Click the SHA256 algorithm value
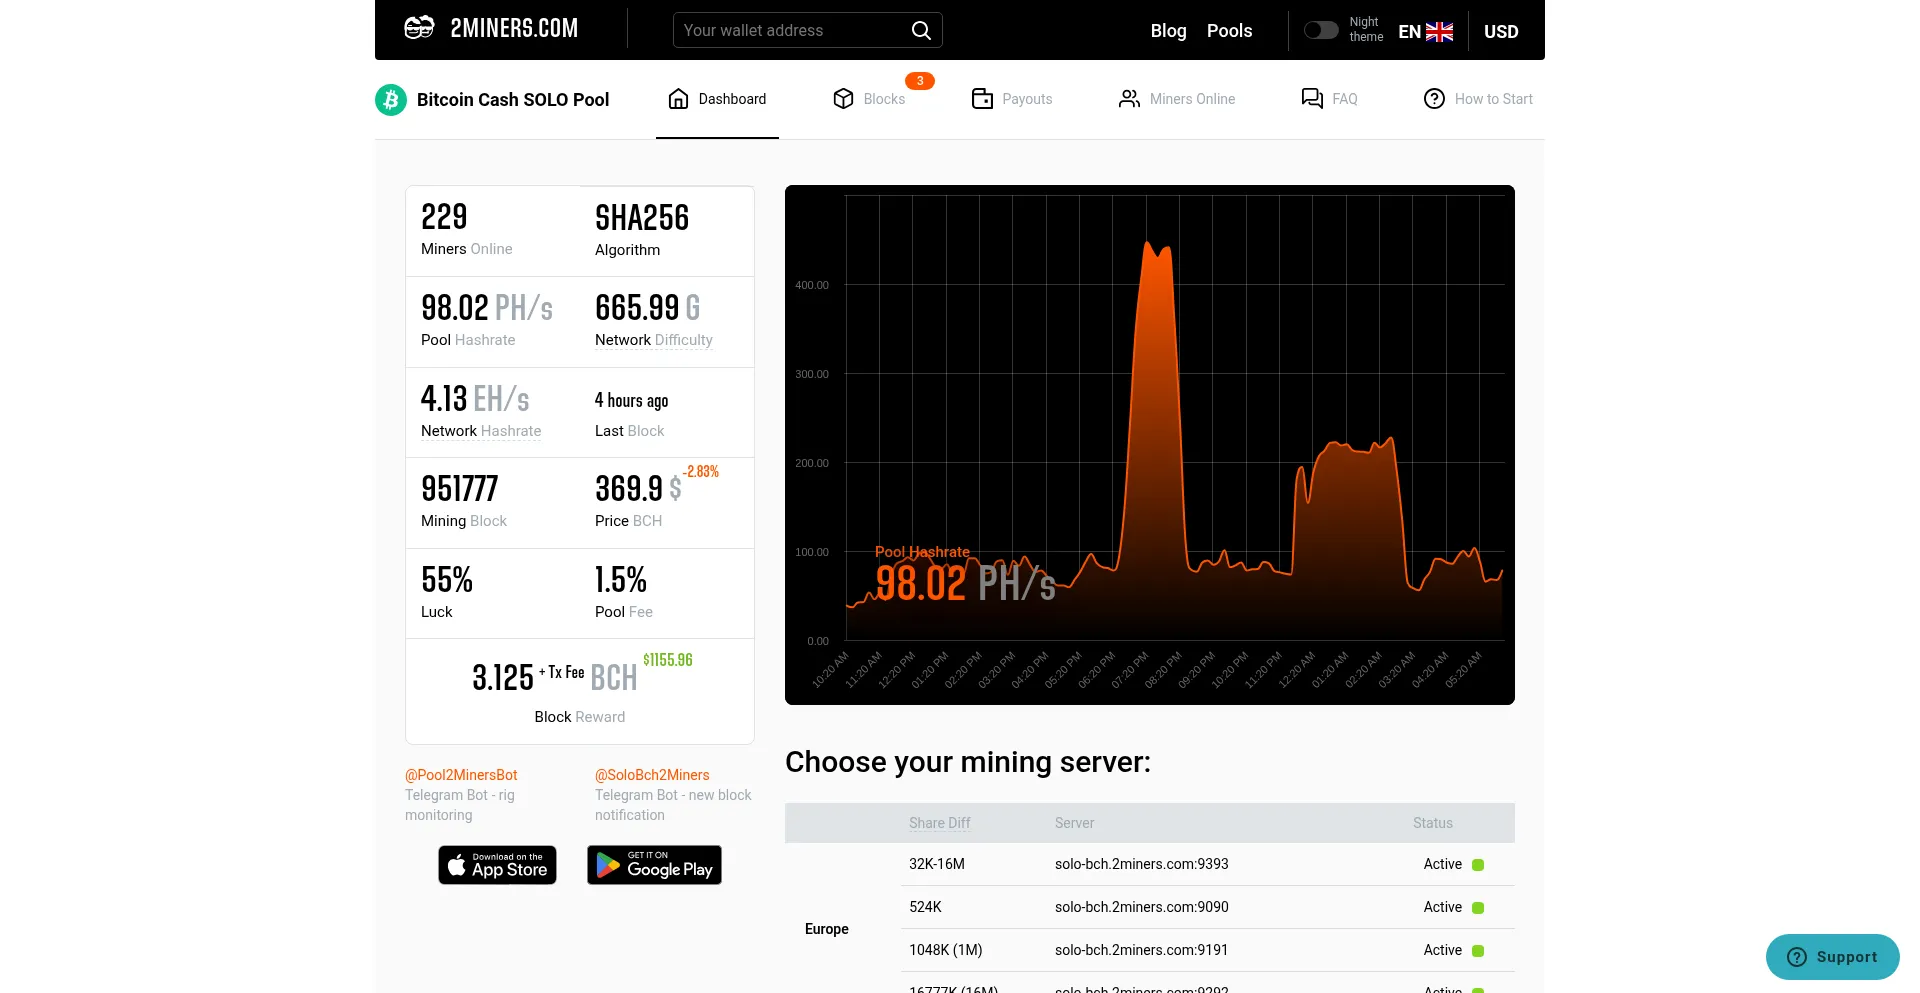This screenshot has width=1920, height=993. click(642, 218)
